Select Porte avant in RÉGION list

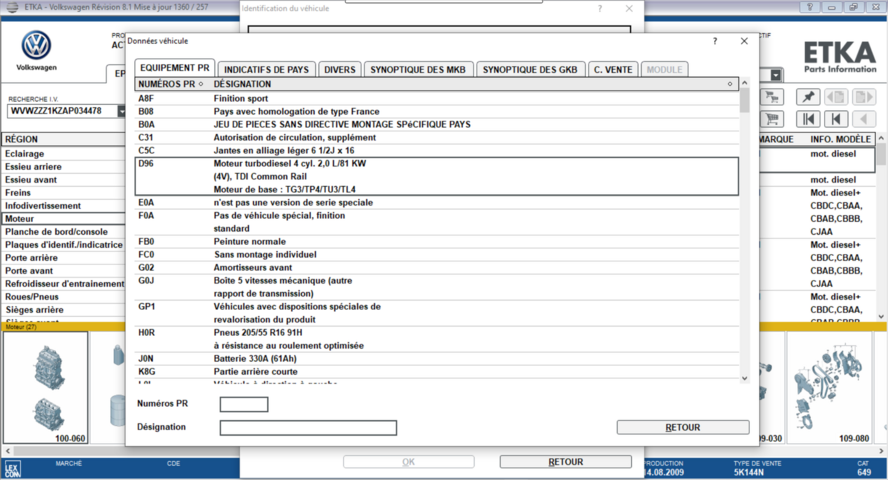[63, 271]
